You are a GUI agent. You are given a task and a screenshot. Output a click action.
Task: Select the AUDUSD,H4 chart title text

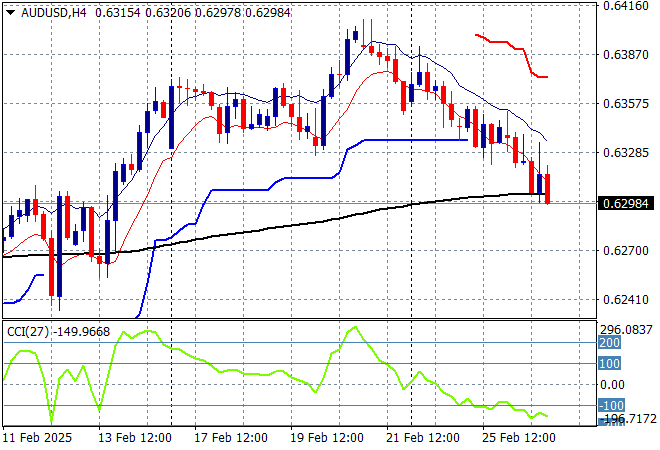(54, 13)
